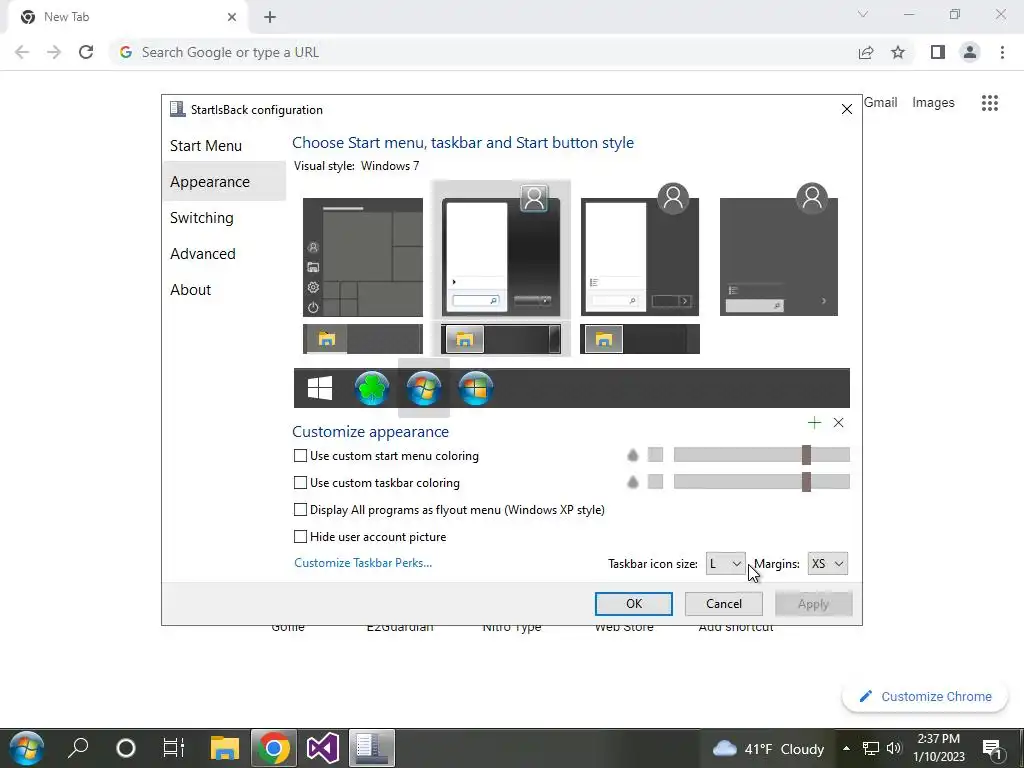Pick the Windows 7 glass orb Start button

pyautogui.click(x=424, y=388)
